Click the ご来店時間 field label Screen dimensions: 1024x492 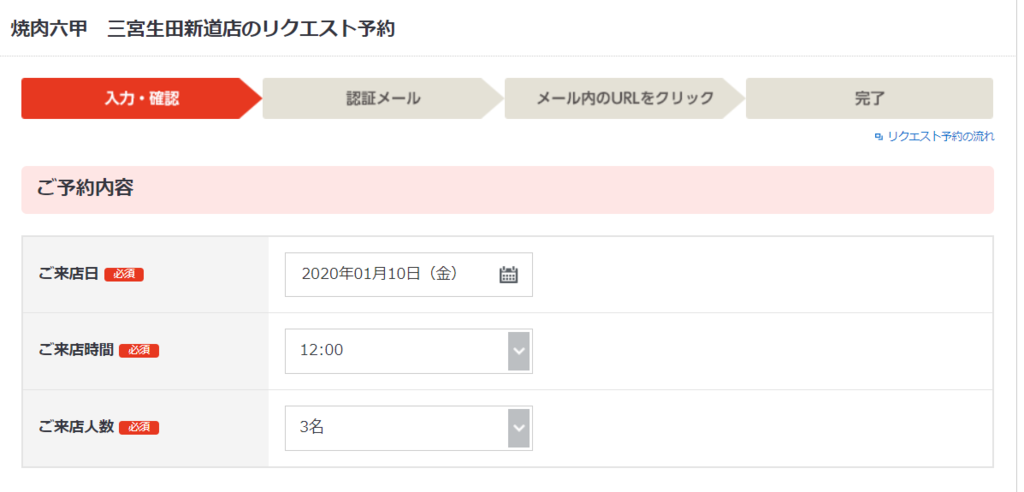tap(76, 351)
